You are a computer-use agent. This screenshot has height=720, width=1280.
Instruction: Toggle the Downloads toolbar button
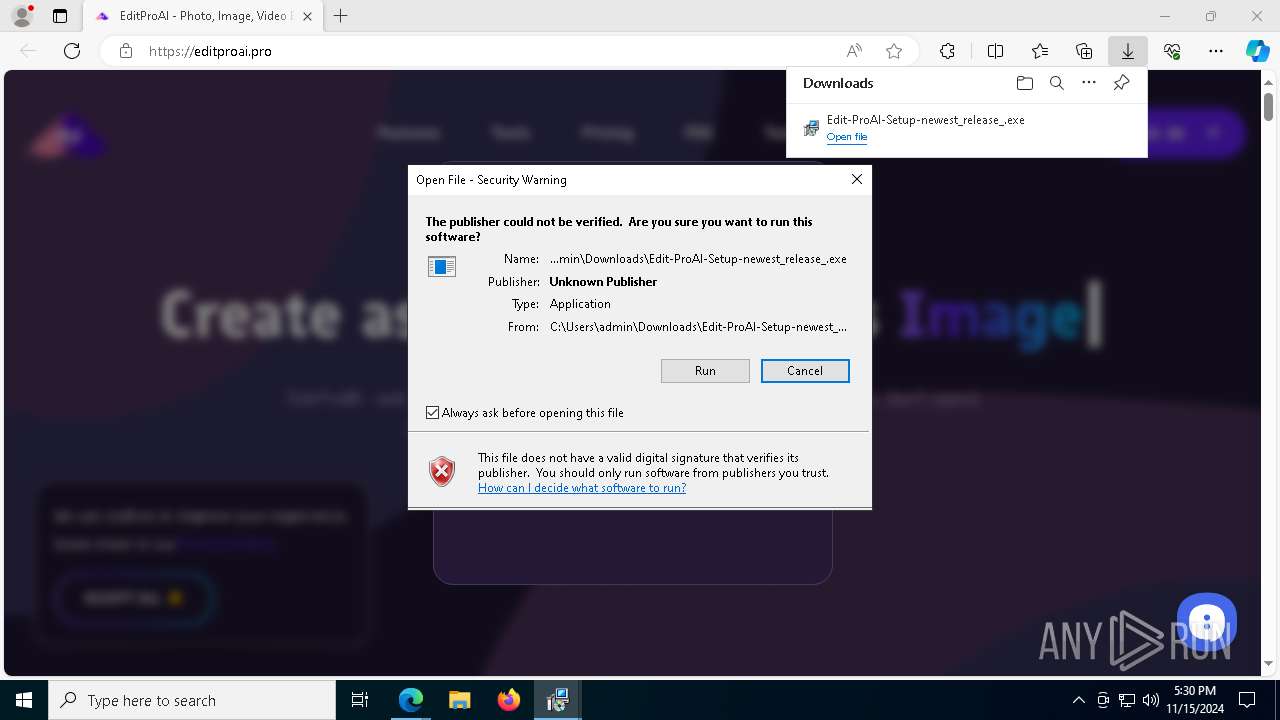tap(1127, 51)
